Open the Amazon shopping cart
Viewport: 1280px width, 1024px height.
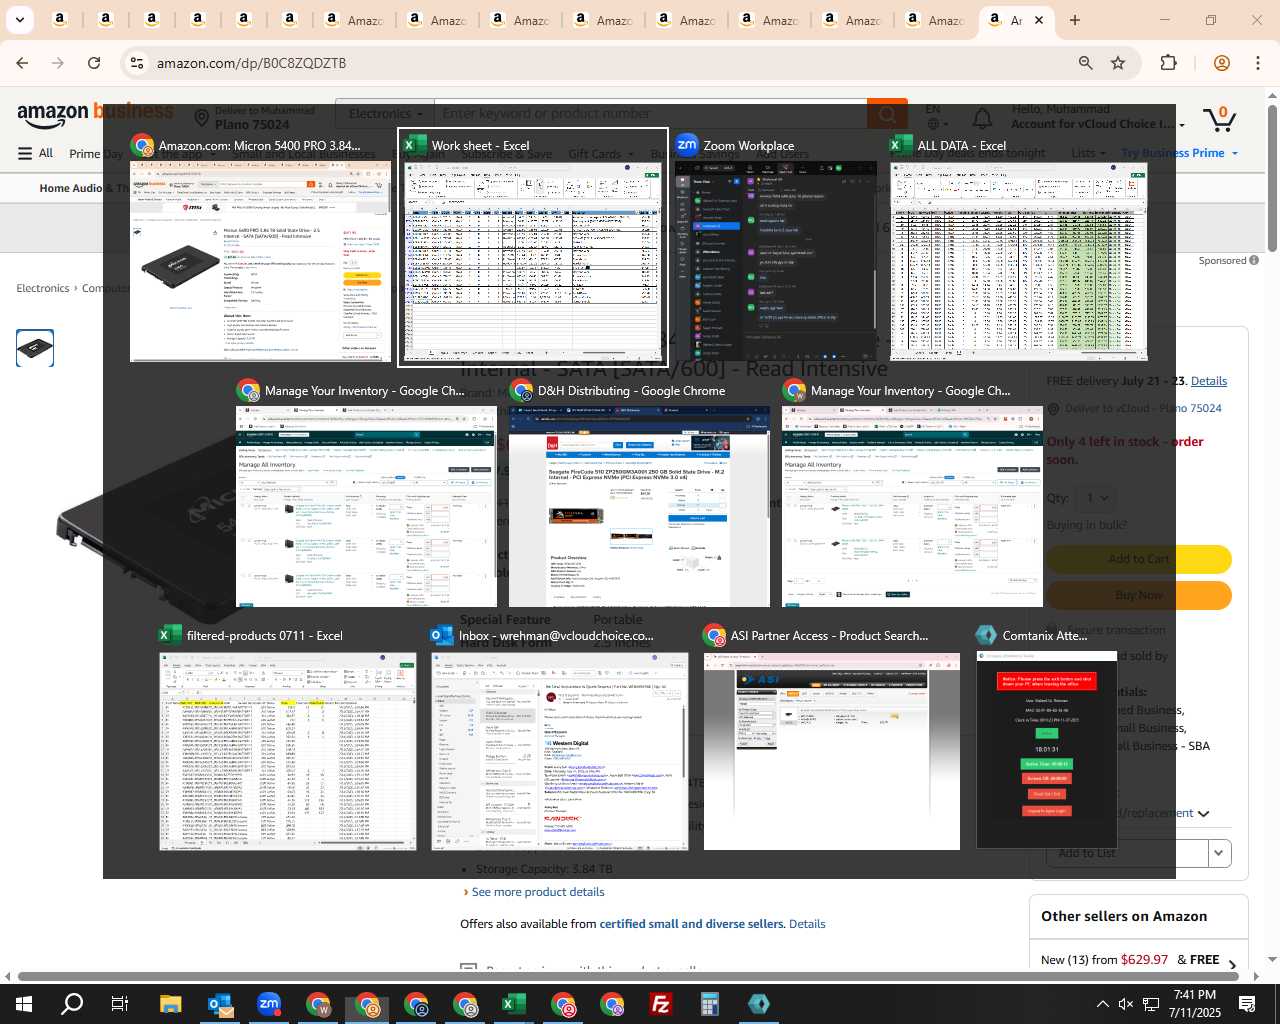(1220, 119)
